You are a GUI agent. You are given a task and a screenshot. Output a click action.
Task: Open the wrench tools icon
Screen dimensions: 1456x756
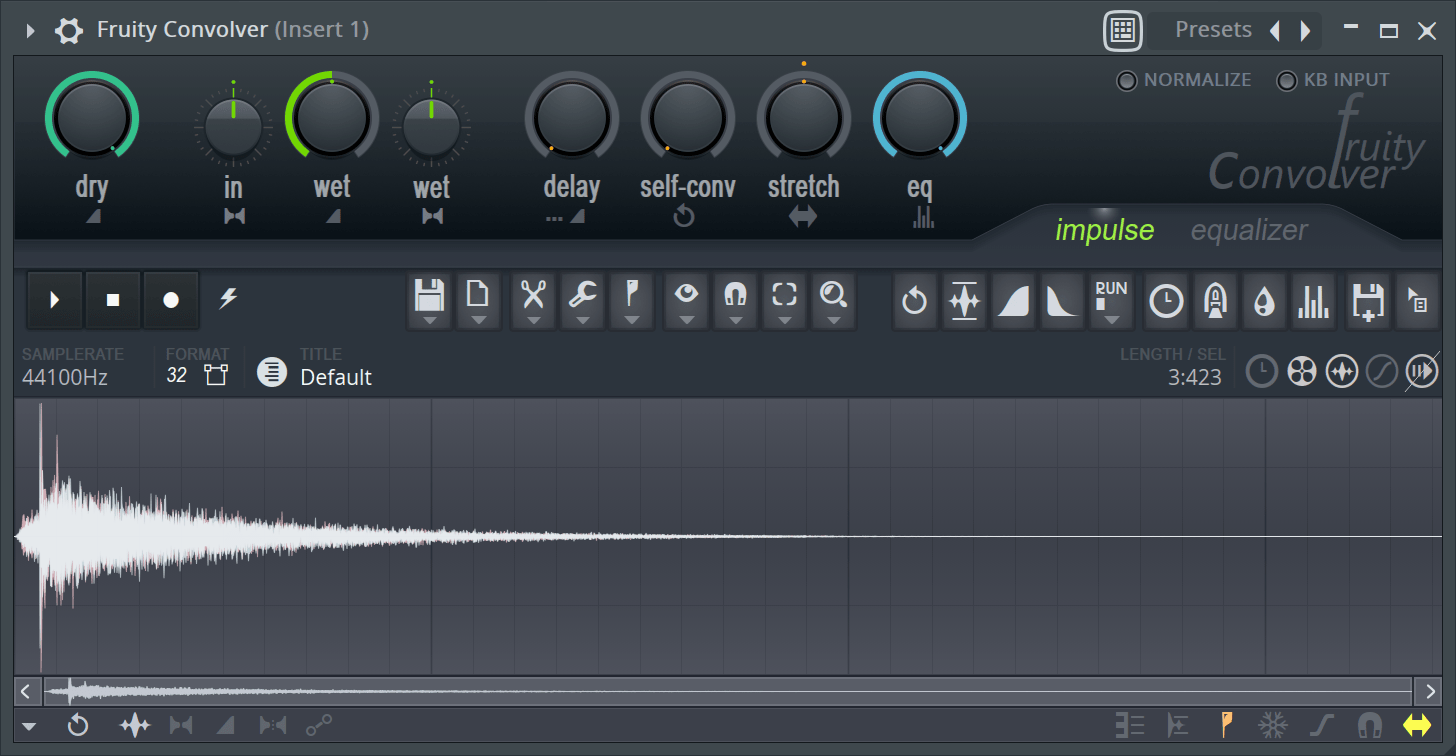pyautogui.click(x=582, y=295)
